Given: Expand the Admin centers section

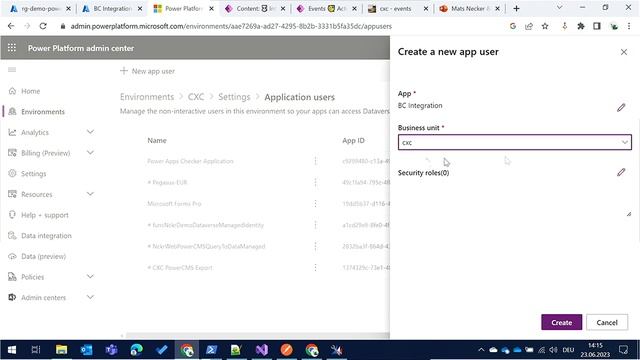Looking at the screenshot, I should tap(90, 297).
